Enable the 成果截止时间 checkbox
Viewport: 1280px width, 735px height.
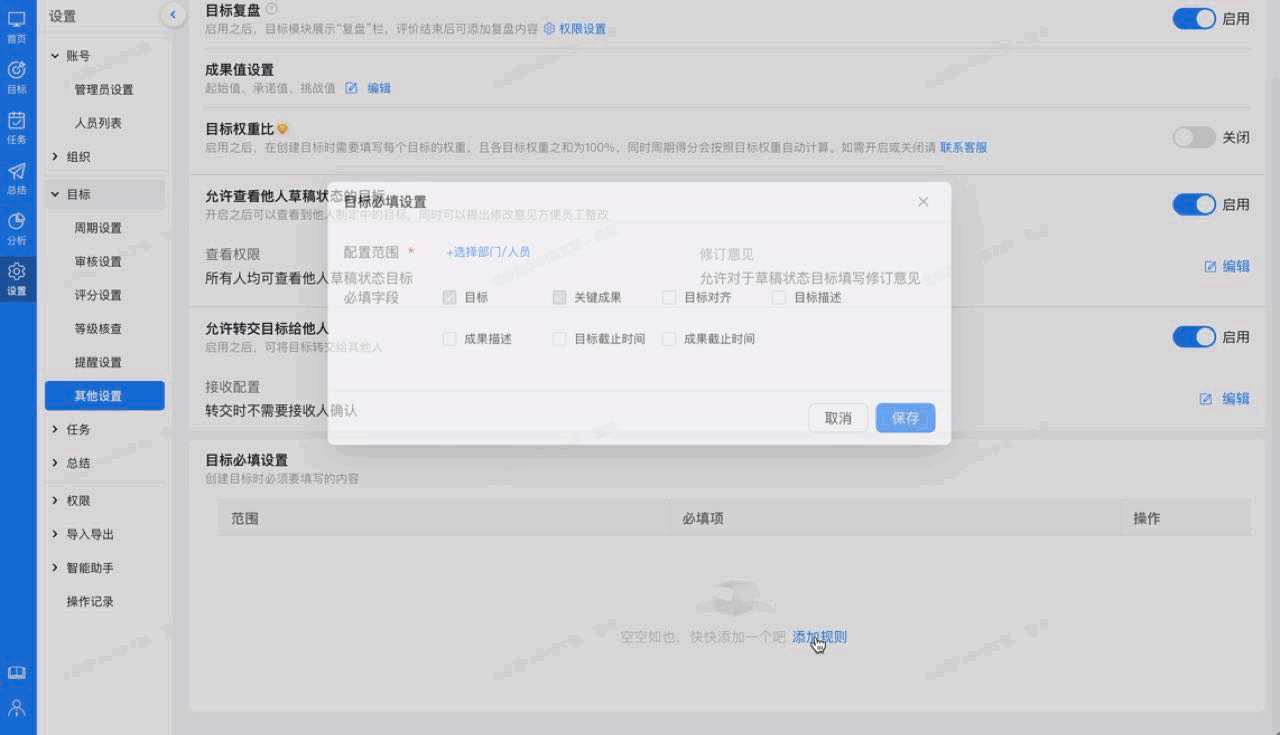[x=669, y=339]
